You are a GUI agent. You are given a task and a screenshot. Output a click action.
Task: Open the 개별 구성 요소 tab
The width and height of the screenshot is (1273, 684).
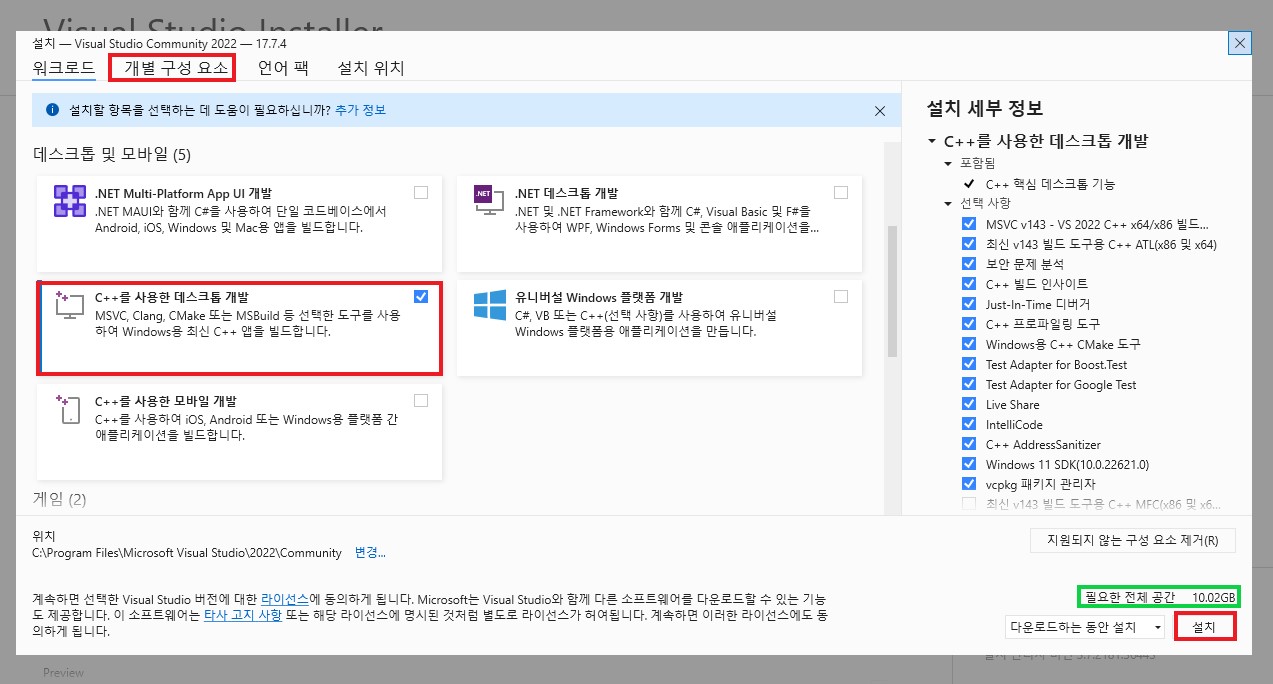tap(175, 68)
